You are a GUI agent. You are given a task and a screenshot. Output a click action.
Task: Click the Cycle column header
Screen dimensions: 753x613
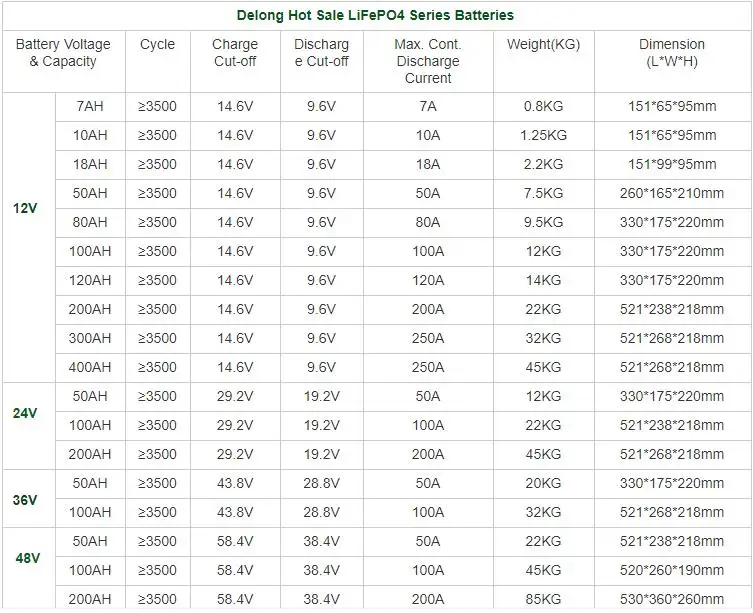(x=157, y=45)
